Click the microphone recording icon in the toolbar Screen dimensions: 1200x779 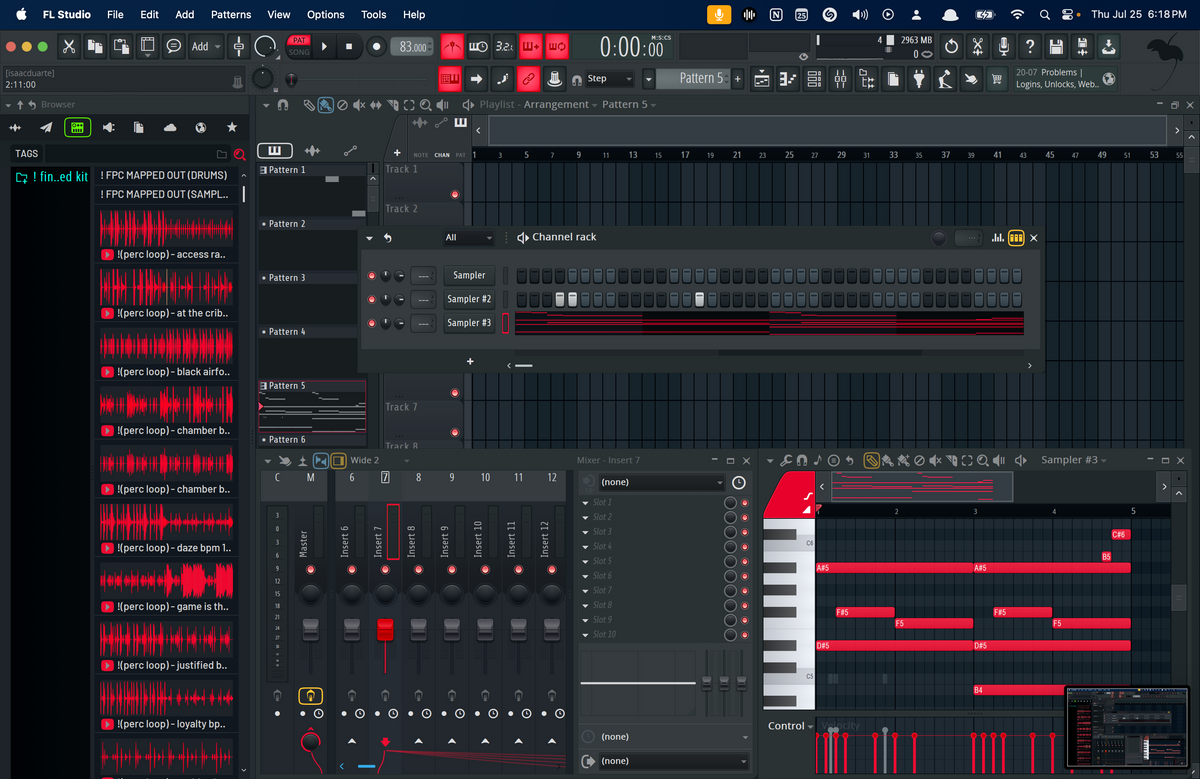point(1004,46)
